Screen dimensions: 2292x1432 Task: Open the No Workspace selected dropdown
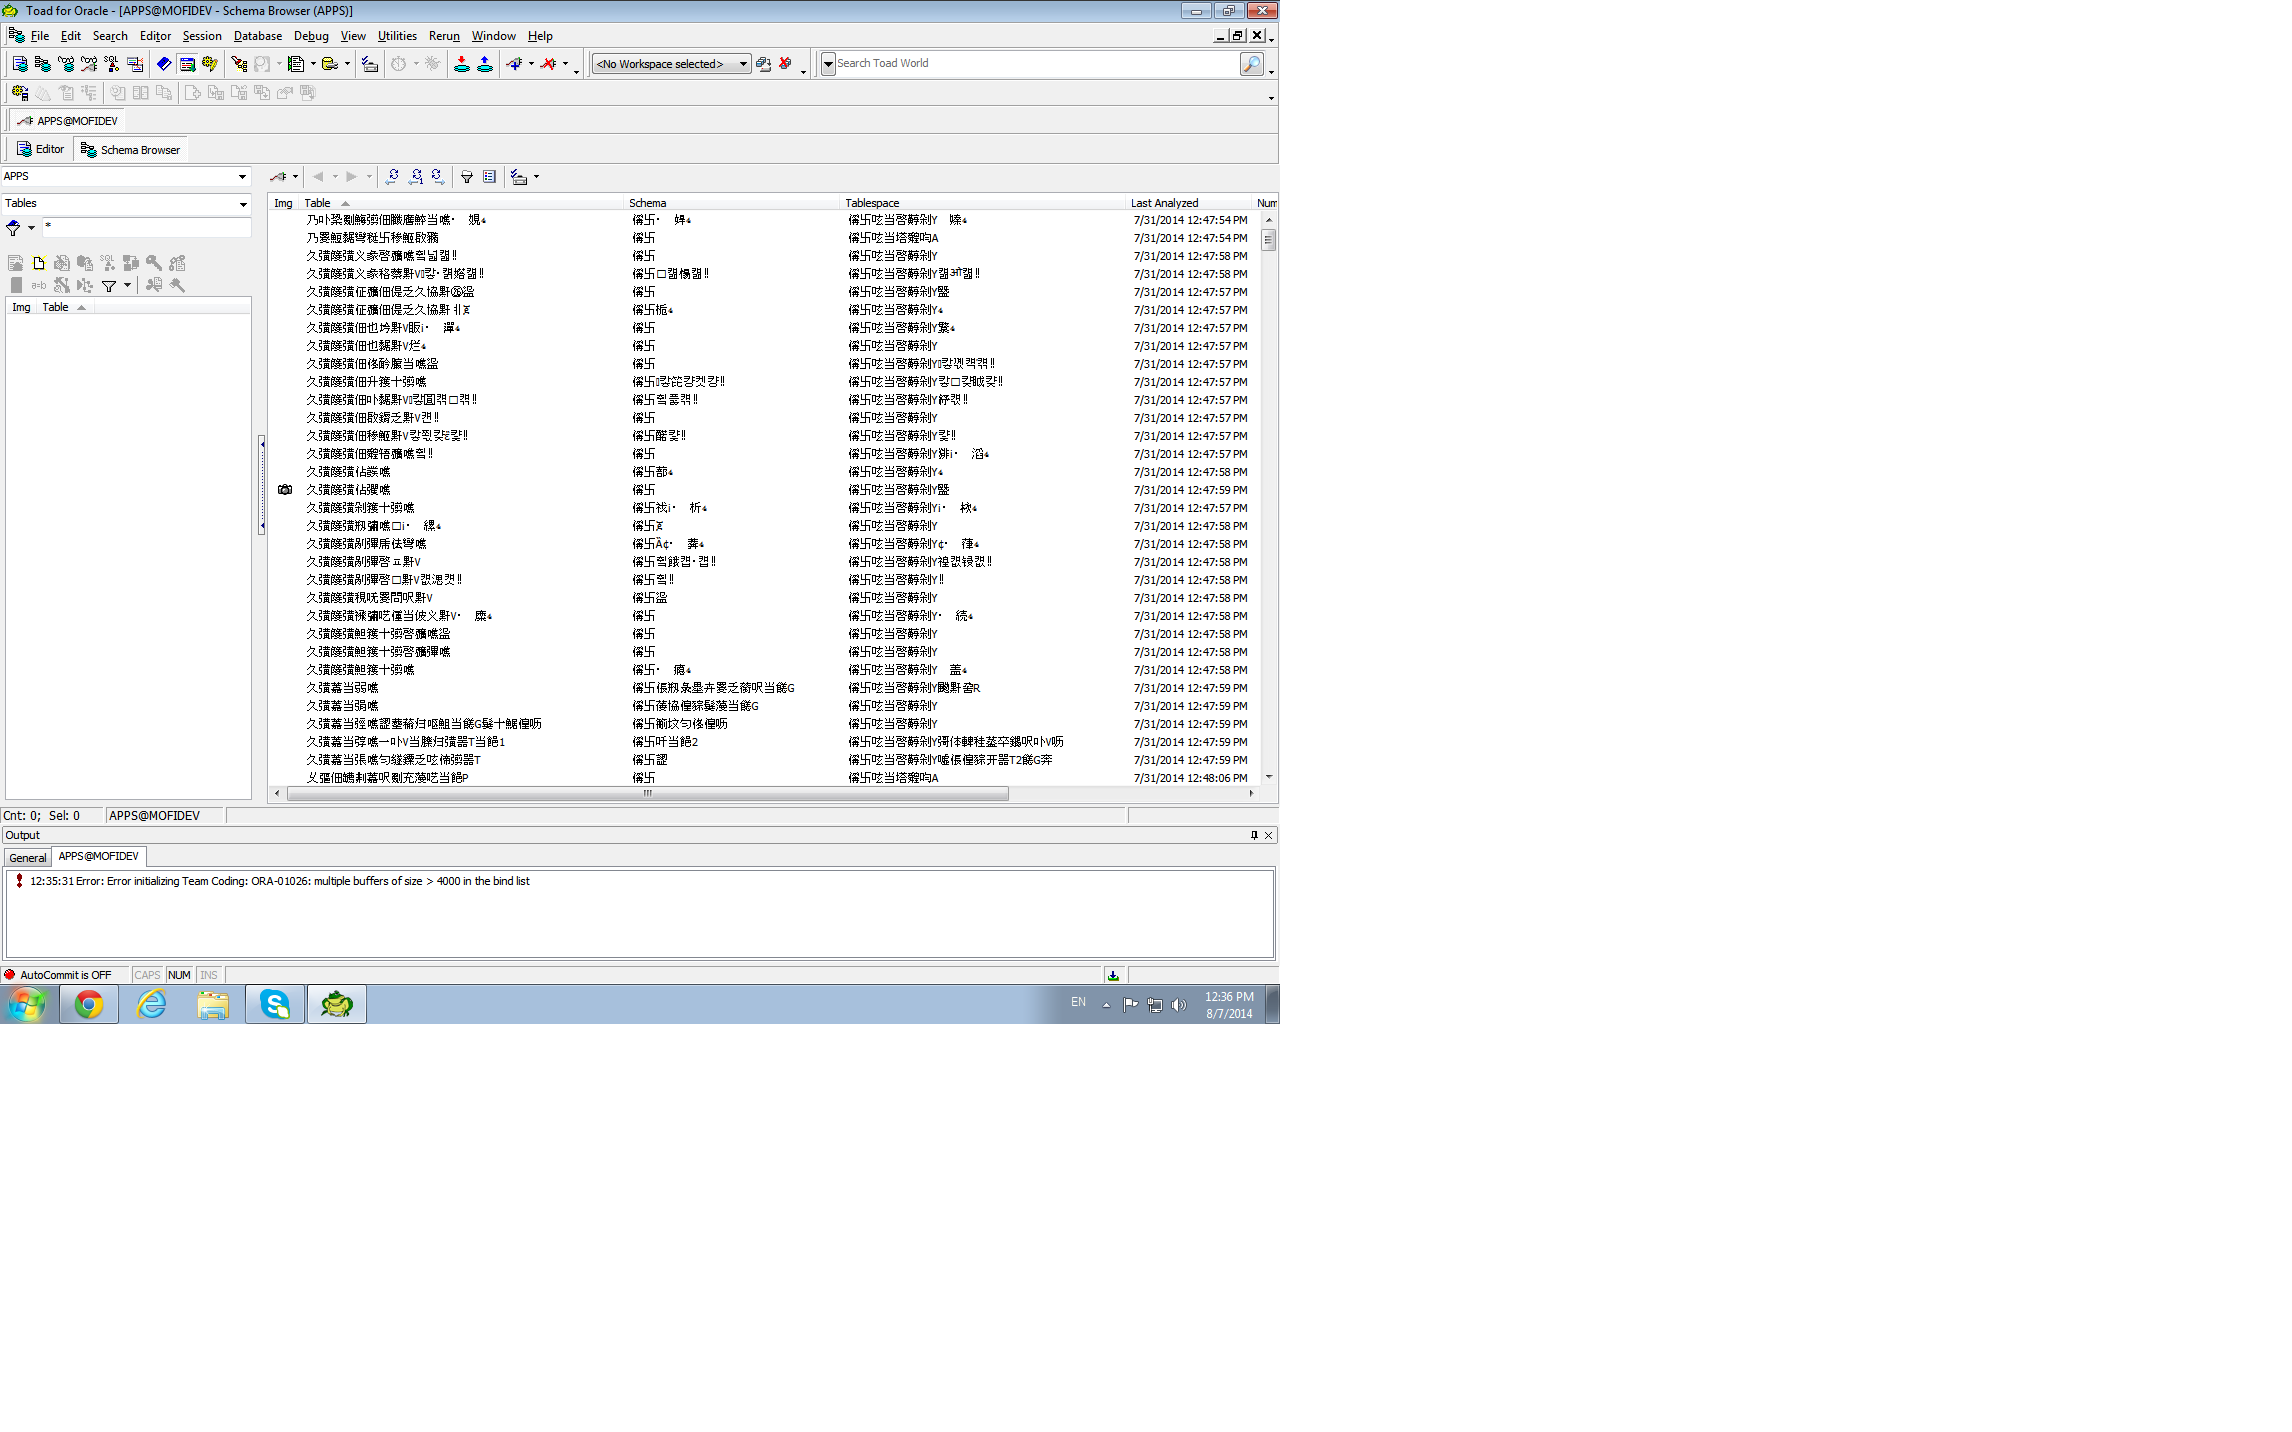pos(743,64)
